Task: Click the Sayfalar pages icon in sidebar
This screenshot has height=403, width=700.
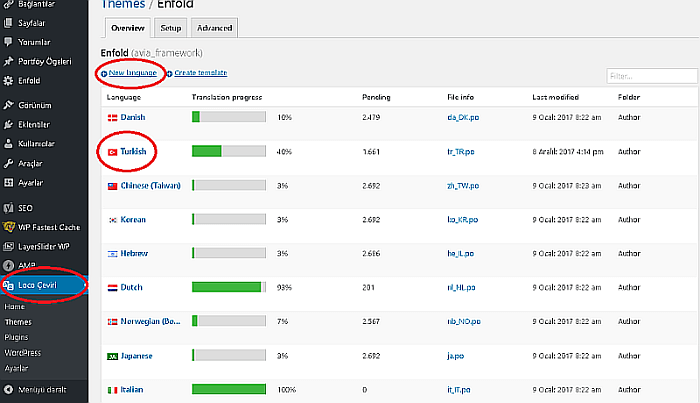Action: (x=8, y=23)
